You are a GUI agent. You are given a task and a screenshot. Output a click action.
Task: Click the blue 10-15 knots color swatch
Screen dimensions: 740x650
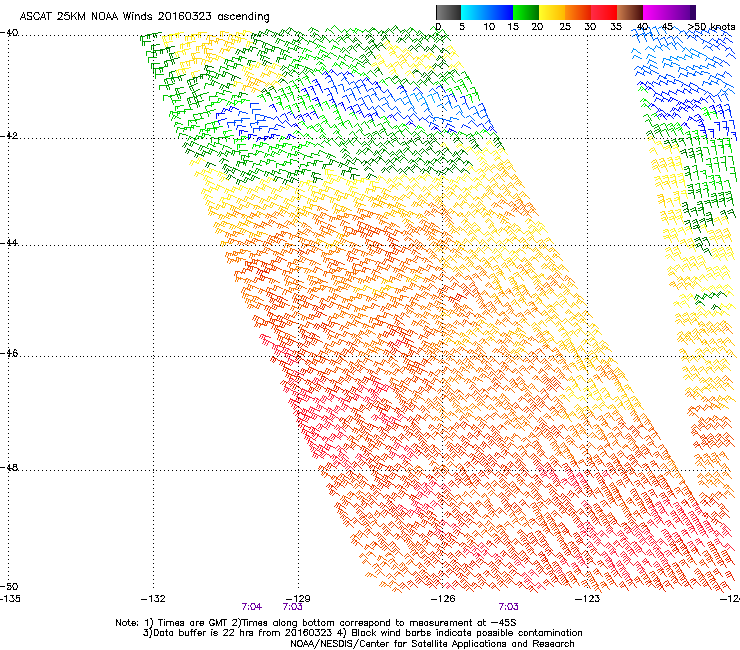(500, 12)
